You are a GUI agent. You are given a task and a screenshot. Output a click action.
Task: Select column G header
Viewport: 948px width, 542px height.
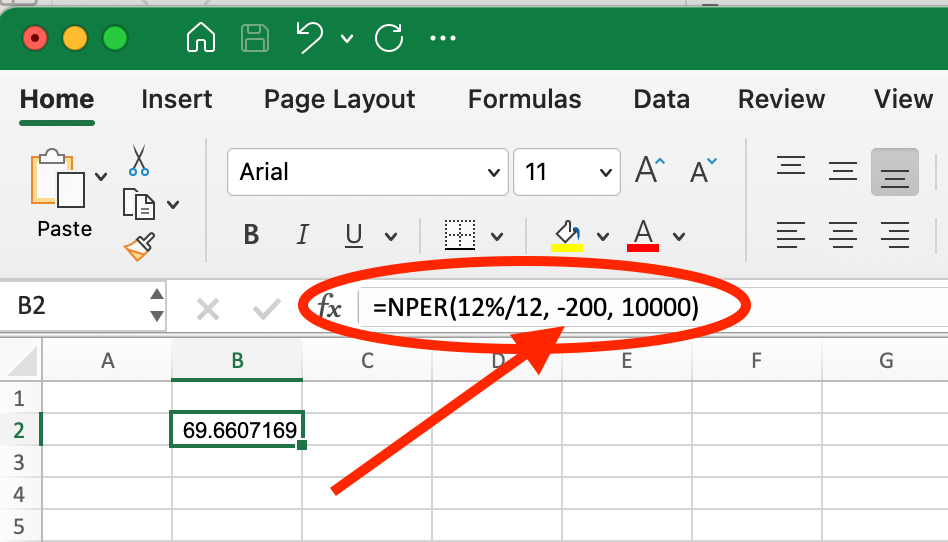(x=886, y=361)
